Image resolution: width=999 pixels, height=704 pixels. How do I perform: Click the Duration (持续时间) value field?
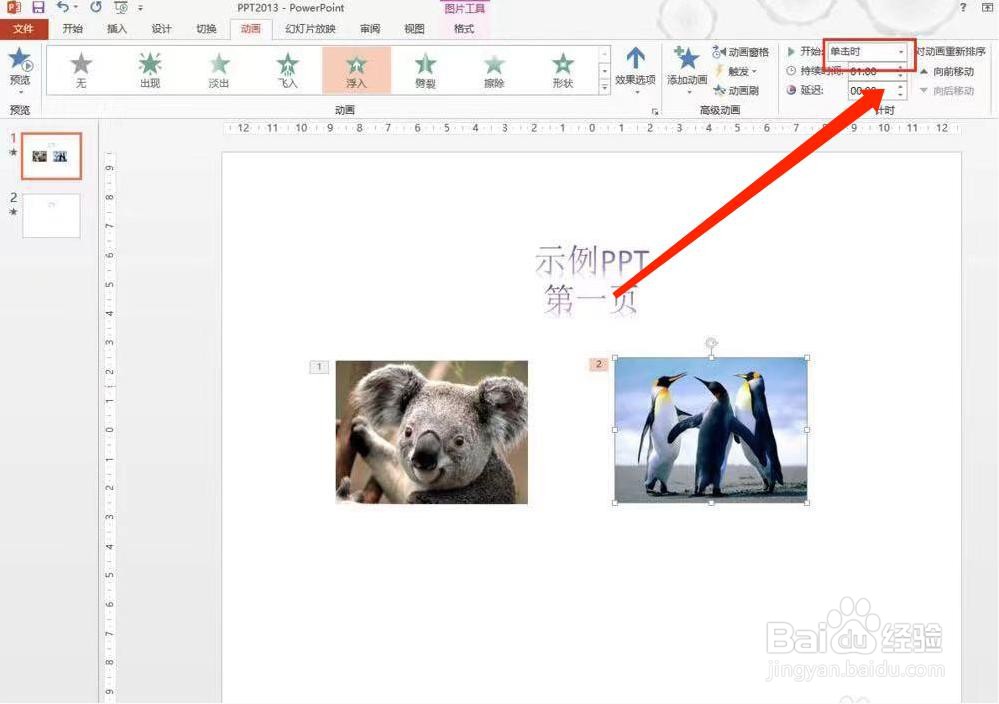(872, 71)
